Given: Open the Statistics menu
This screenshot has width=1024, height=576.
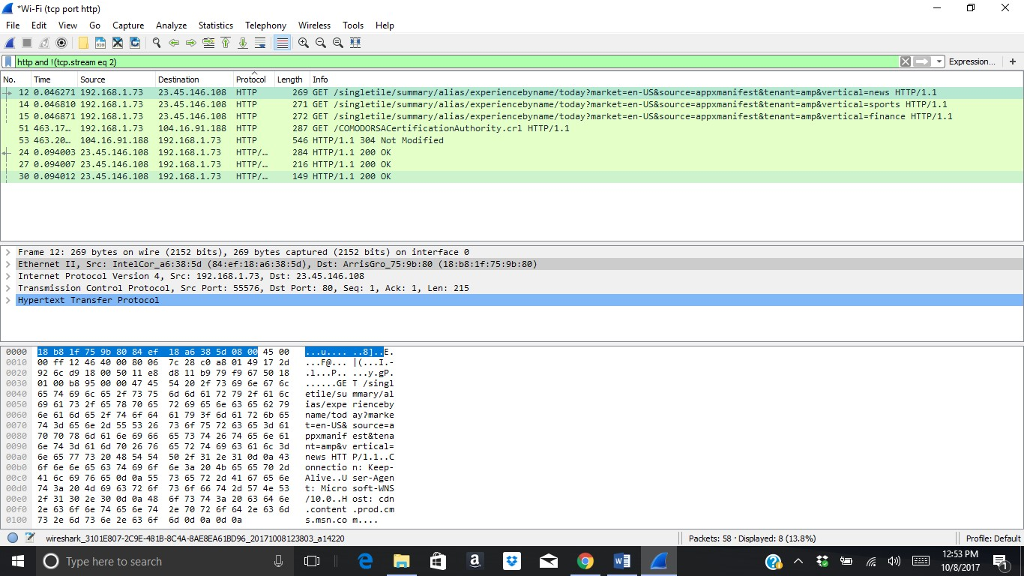Looking at the screenshot, I should 215,25.
